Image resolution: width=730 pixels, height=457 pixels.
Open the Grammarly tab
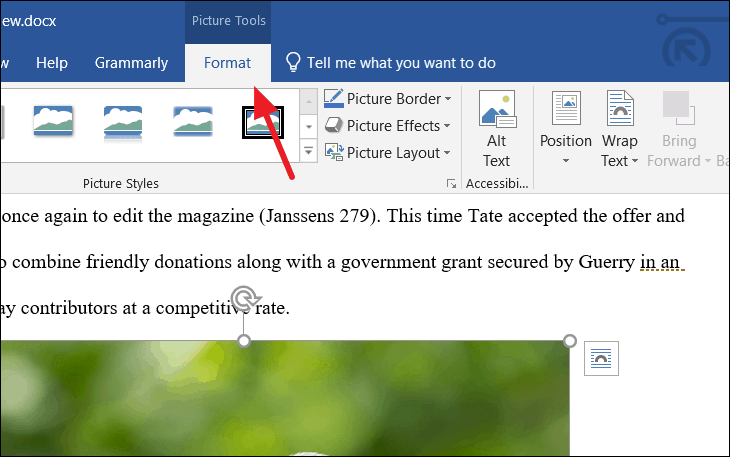(x=131, y=63)
